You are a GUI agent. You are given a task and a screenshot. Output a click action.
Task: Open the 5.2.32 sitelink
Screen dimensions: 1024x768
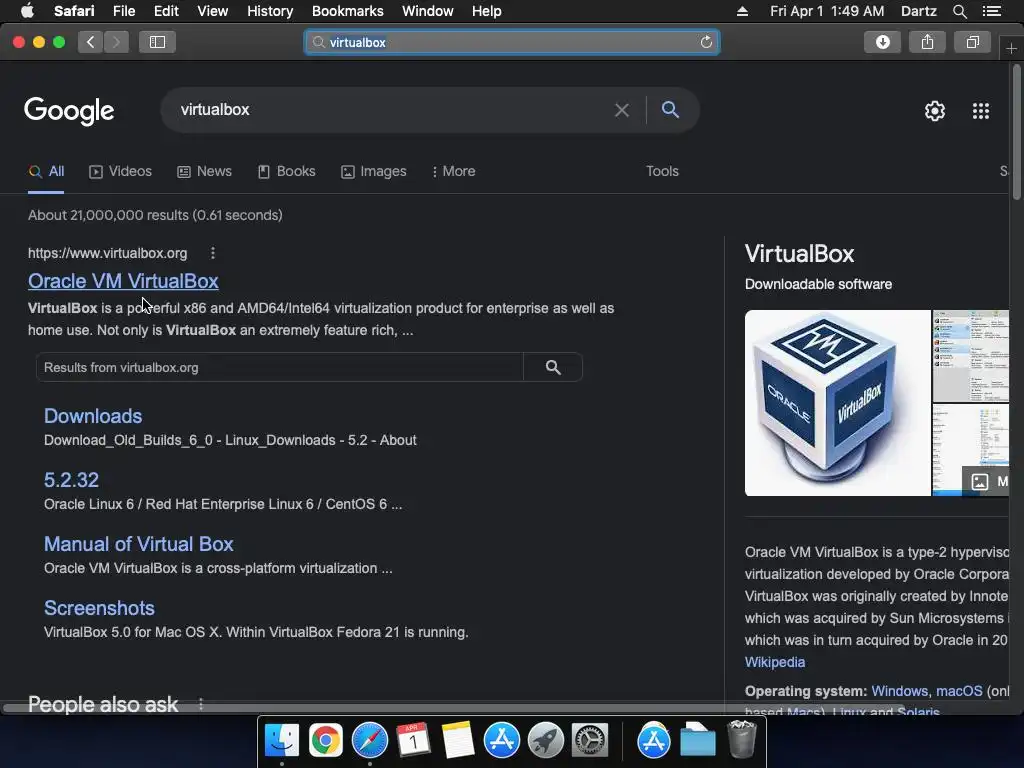[71, 480]
